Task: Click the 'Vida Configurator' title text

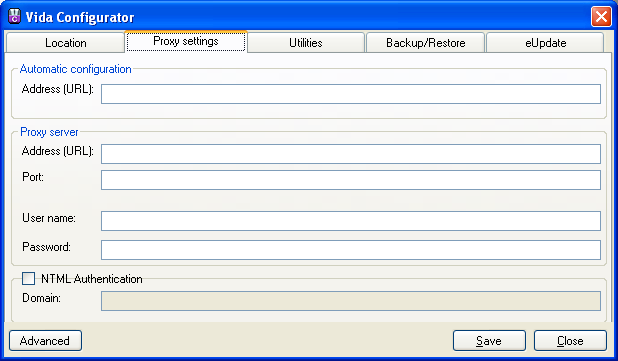Action: pos(80,17)
